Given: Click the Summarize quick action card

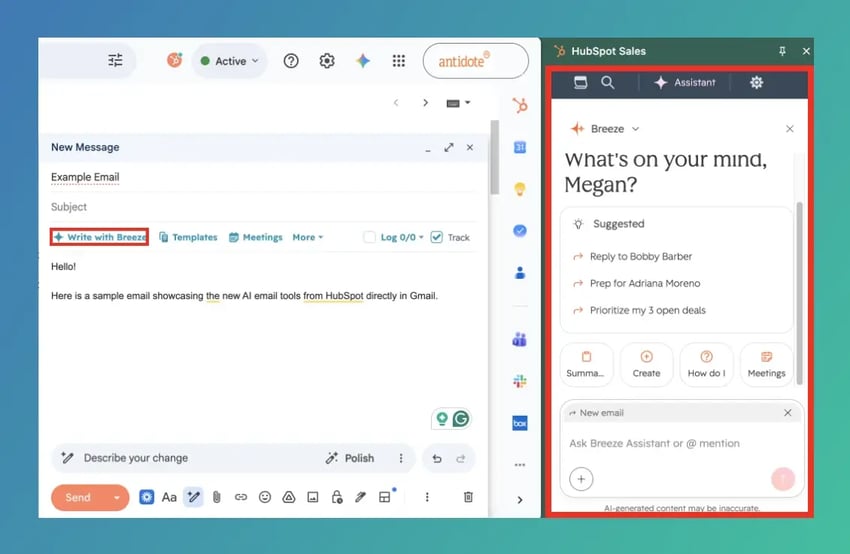Looking at the screenshot, I should click(x=586, y=365).
